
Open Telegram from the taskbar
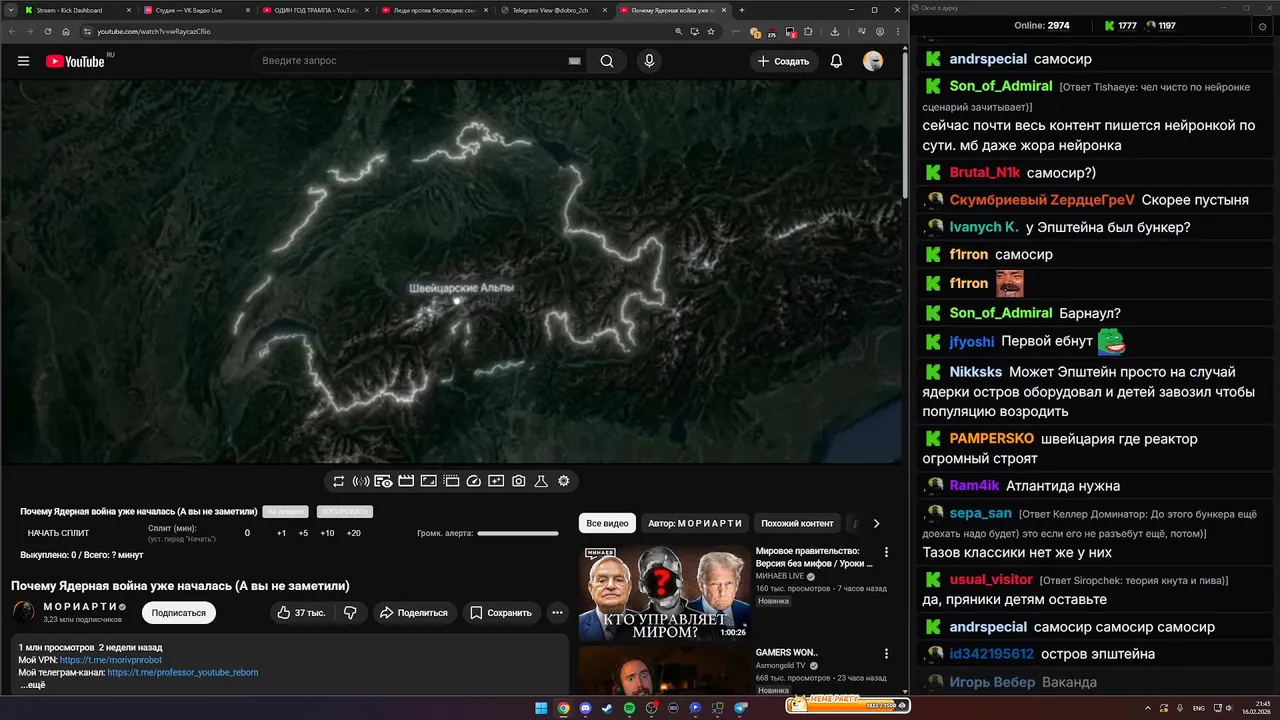pos(741,708)
